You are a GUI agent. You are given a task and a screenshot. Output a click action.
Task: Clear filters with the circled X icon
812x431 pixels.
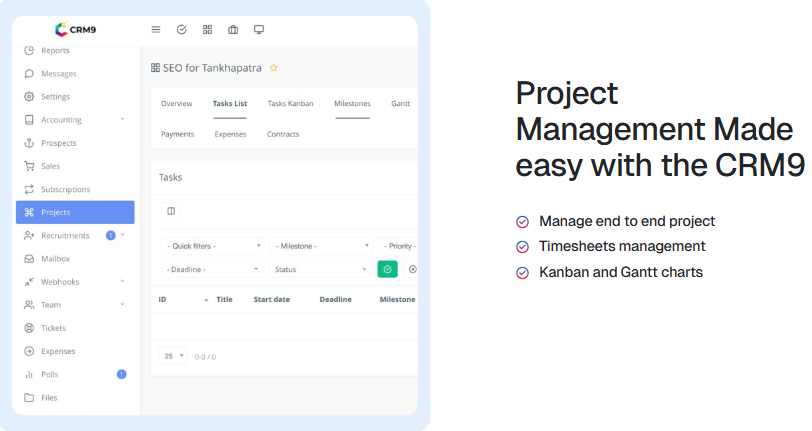pyautogui.click(x=412, y=269)
